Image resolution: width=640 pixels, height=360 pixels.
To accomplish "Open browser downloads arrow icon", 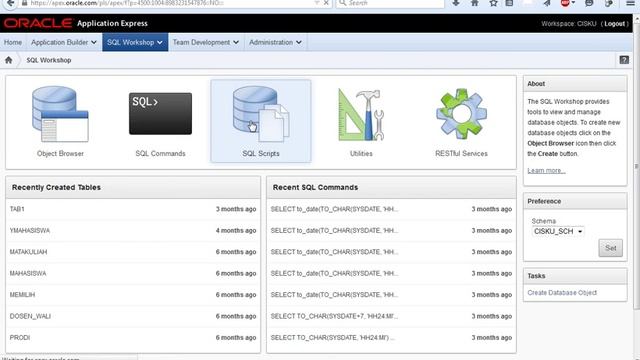I will click(x=456, y=3).
